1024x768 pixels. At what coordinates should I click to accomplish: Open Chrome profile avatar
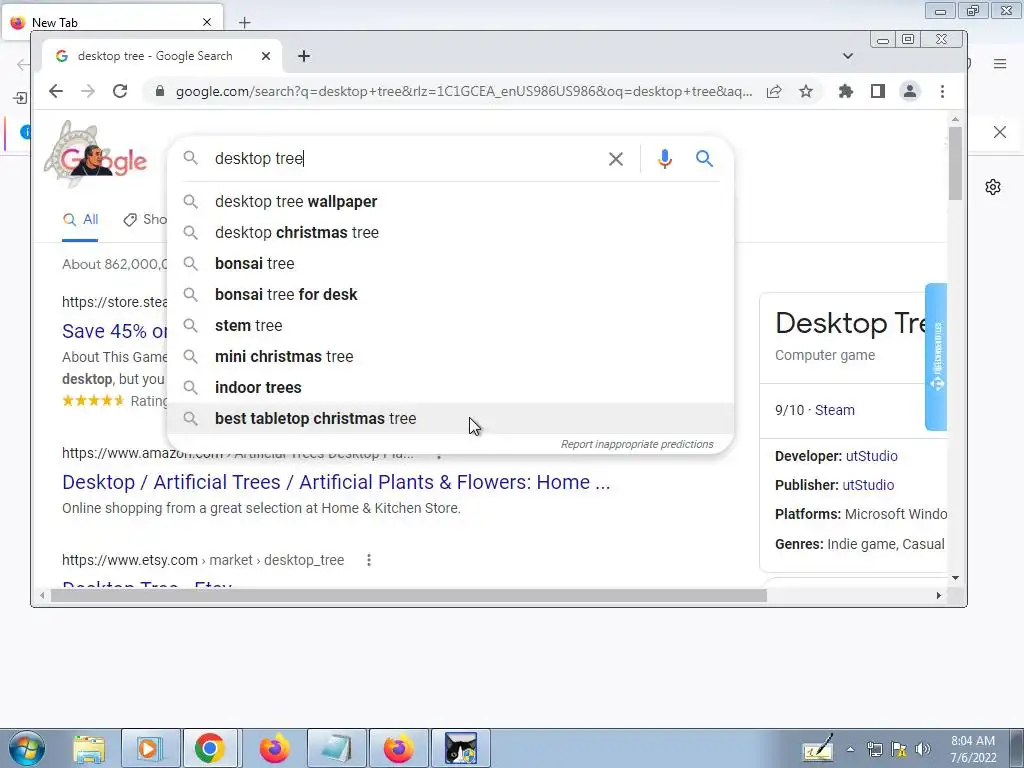coord(910,91)
